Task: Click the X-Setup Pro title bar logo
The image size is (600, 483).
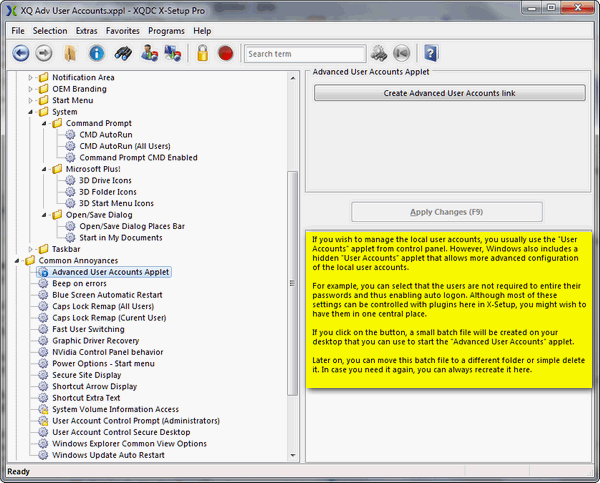Action: coord(12,10)
